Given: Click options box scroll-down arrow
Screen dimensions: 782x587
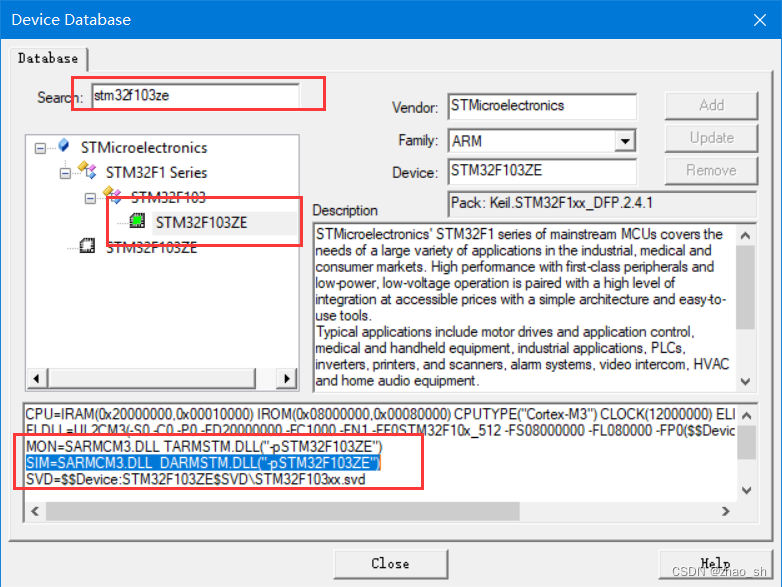Looking at the screenshot, I should pos(747,491).
